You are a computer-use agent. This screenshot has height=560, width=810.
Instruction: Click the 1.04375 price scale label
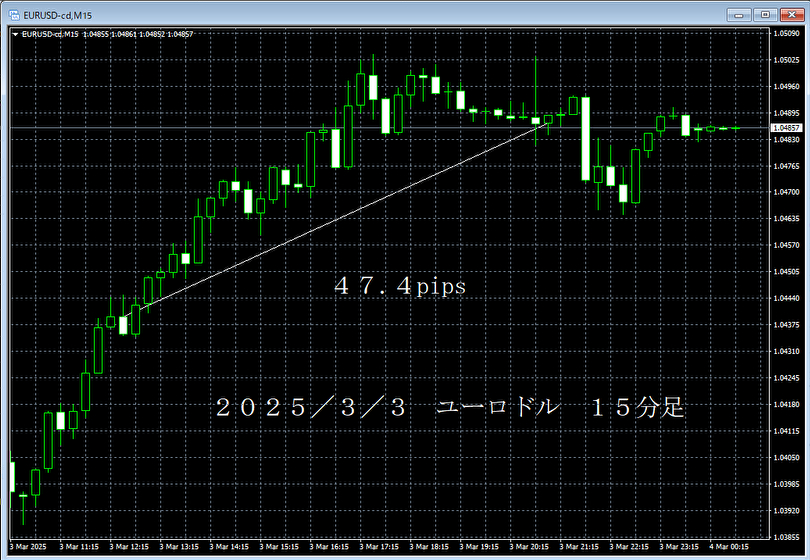point(786,325)
